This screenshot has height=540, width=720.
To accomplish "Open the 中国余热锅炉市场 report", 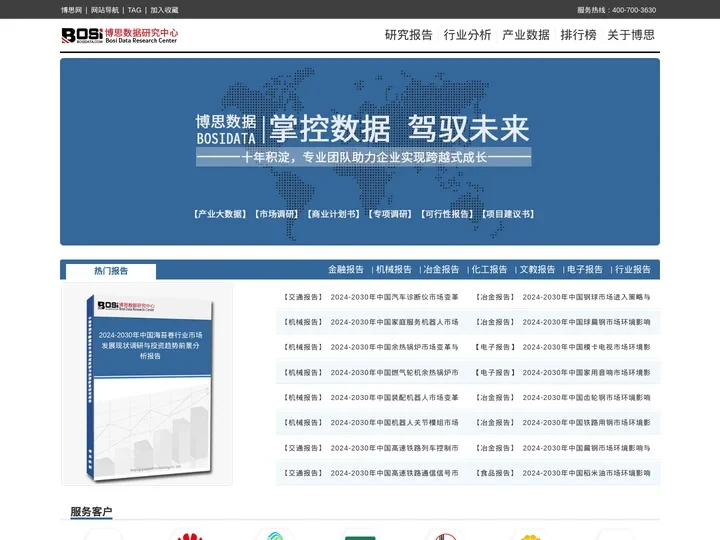I will click(x=394, y=347).
